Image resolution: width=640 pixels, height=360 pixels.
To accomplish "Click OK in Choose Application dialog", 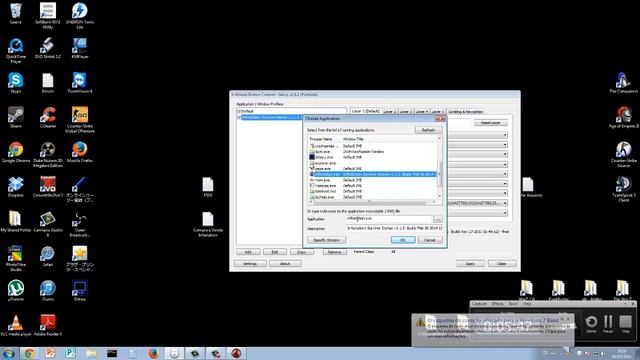I will pos(402,240).
